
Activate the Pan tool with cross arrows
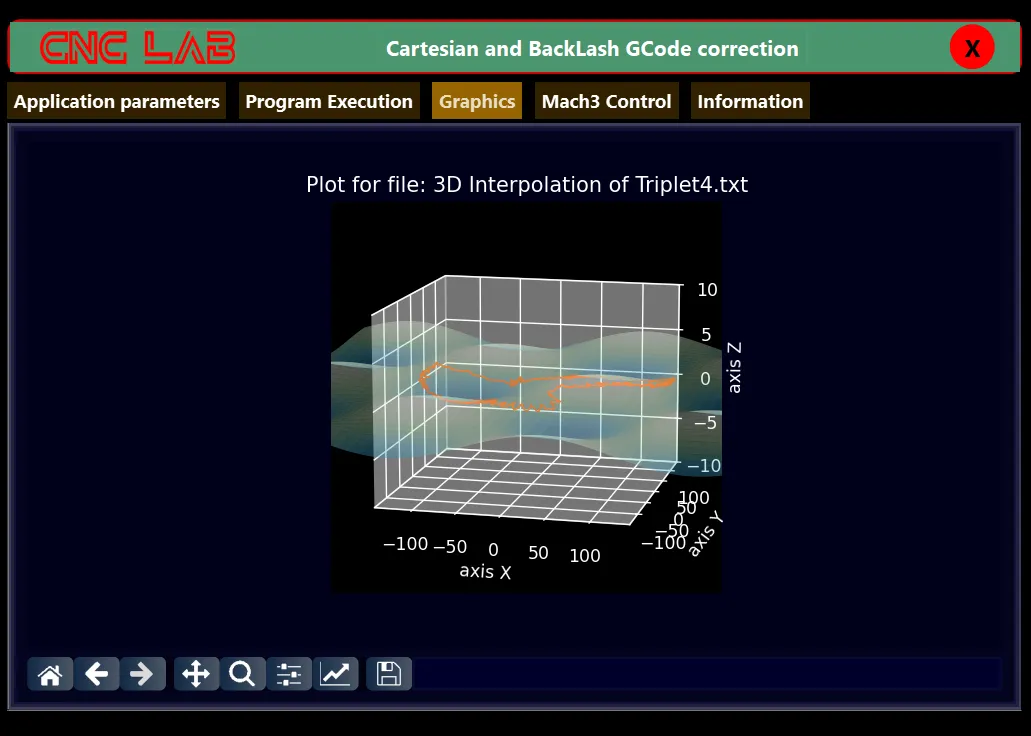pos(196,674)
